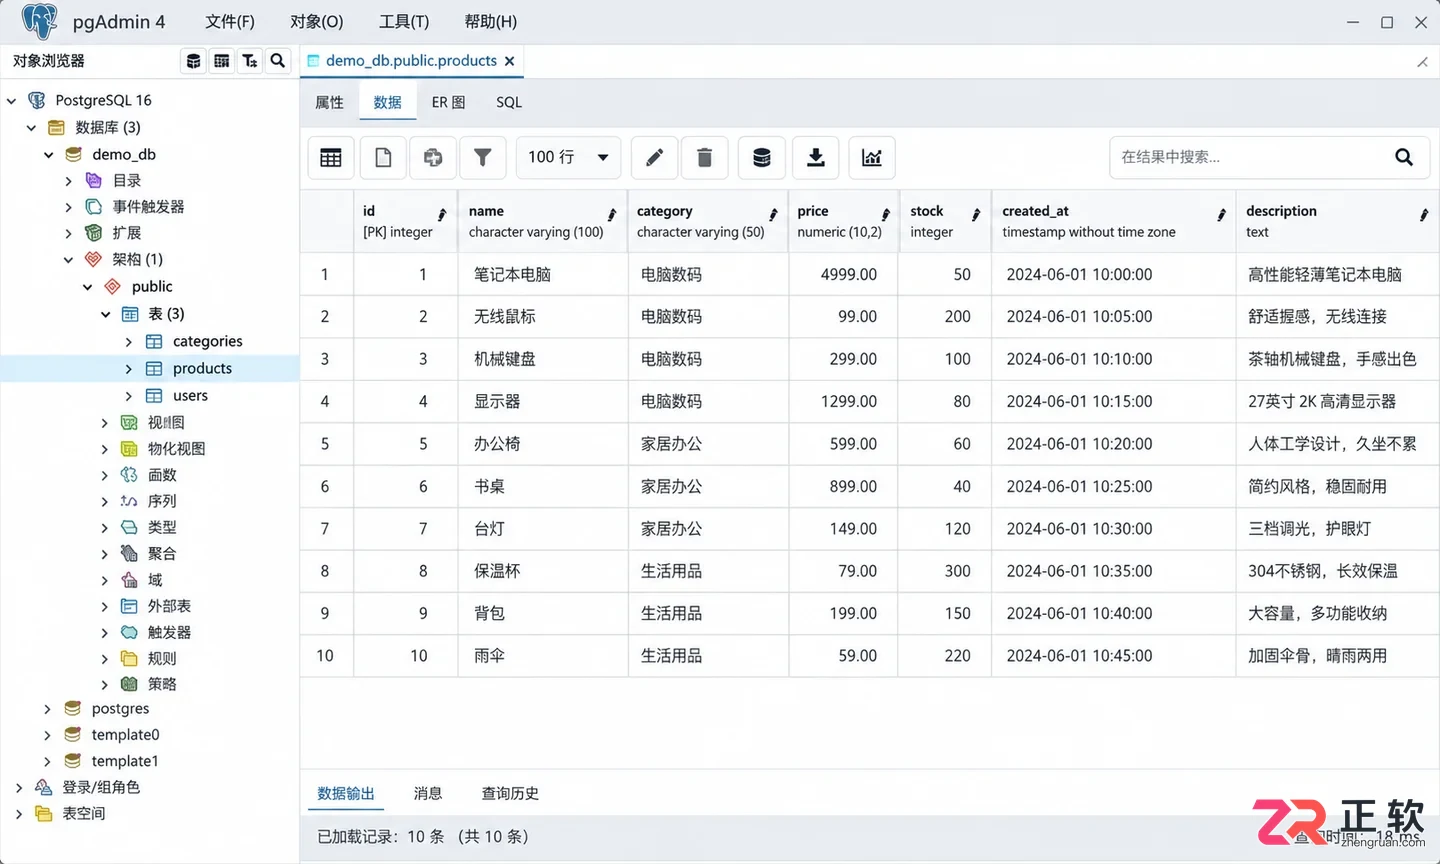Image resolution: width=1440 pixels, height=864 pixels.
Task: Select the template1 database item
Action: point(125,761)
